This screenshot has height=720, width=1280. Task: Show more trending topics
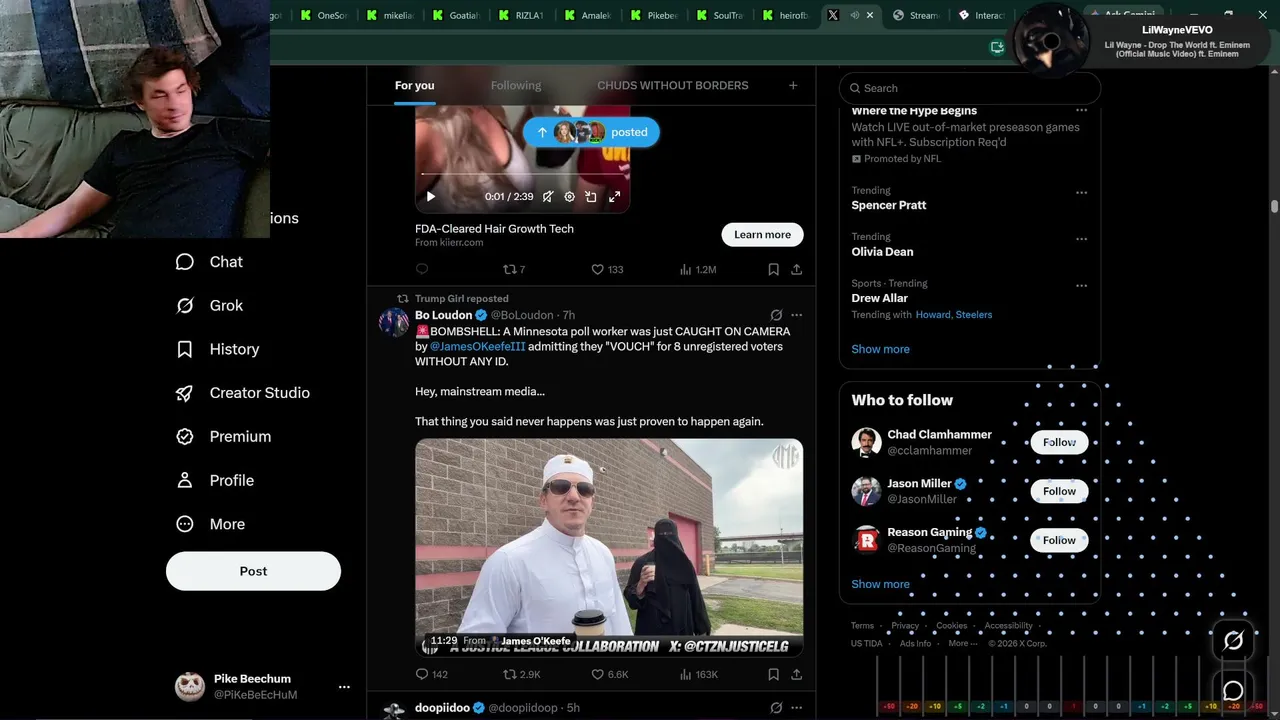tap(880, 349)
